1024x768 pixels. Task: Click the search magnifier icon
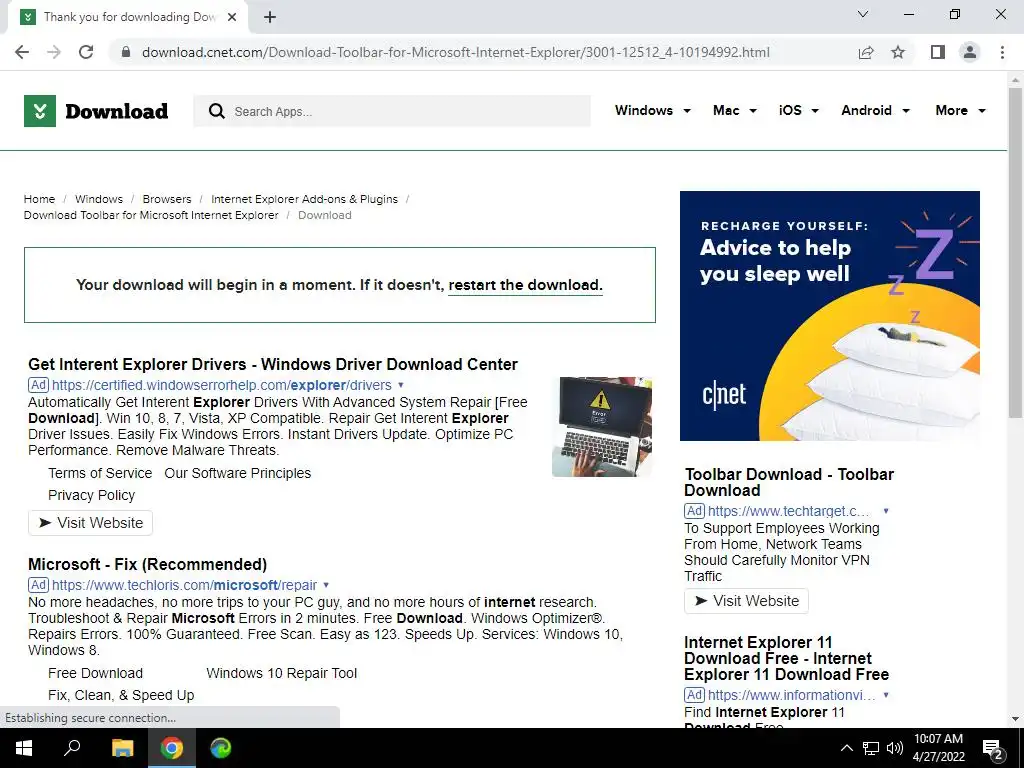point(217,111)
